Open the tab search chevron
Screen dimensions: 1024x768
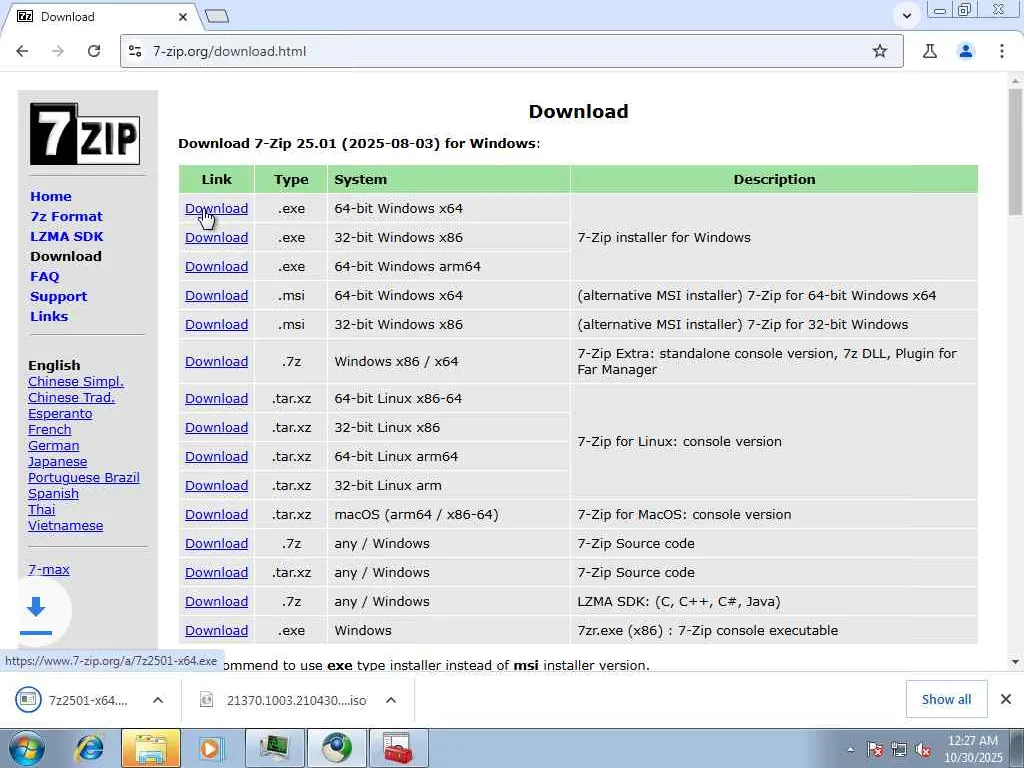tap(906, 16)
